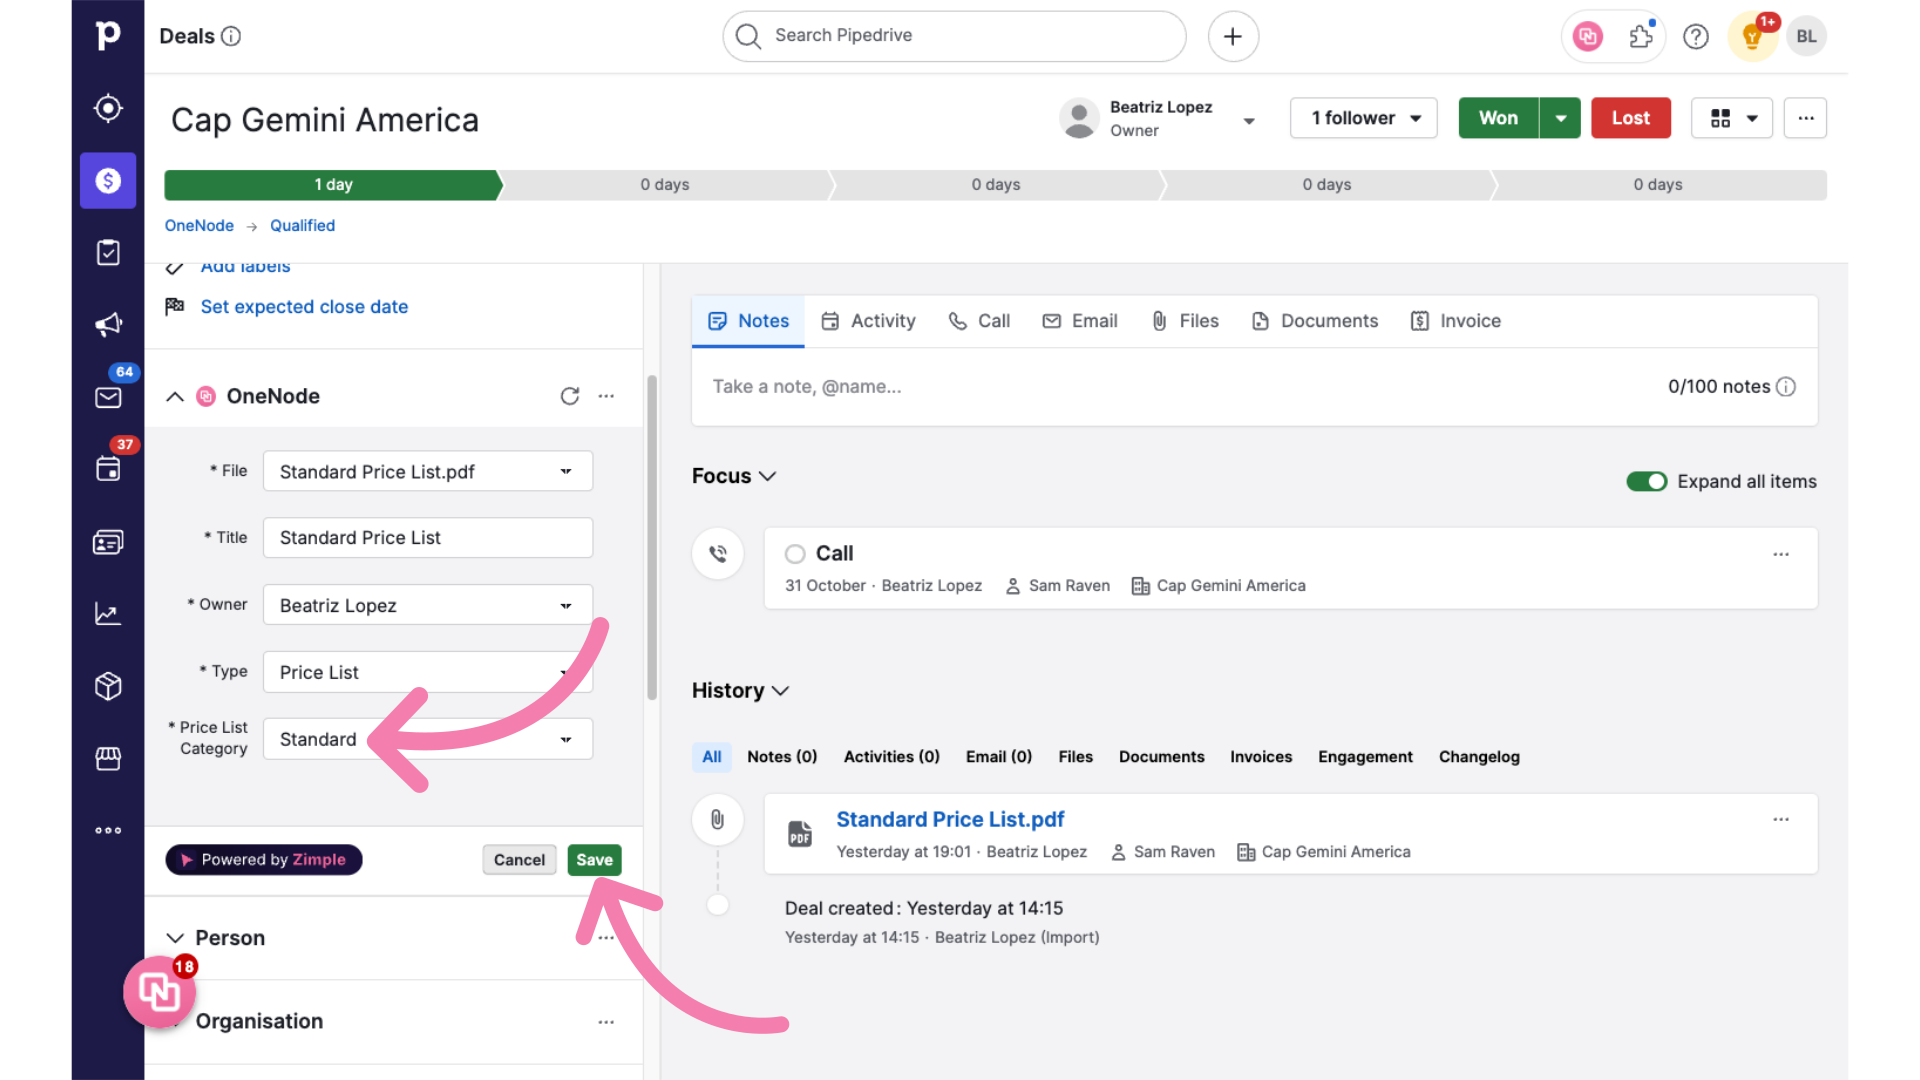Open Marketplace storefront icon in sidebar
Viewport: 1920px width, 1080px height.
tap(108, 758)
